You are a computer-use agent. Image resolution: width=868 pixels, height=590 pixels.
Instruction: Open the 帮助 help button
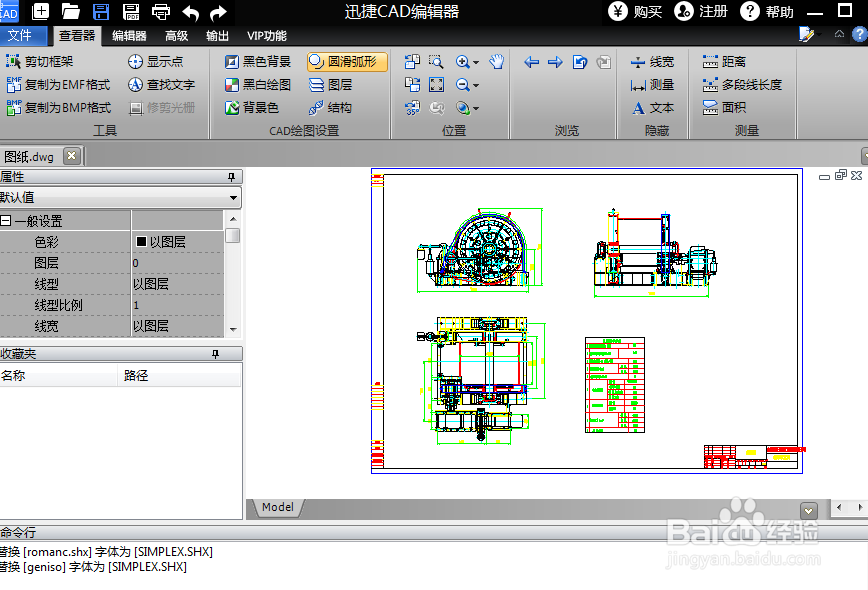click(x=767, y=11)
